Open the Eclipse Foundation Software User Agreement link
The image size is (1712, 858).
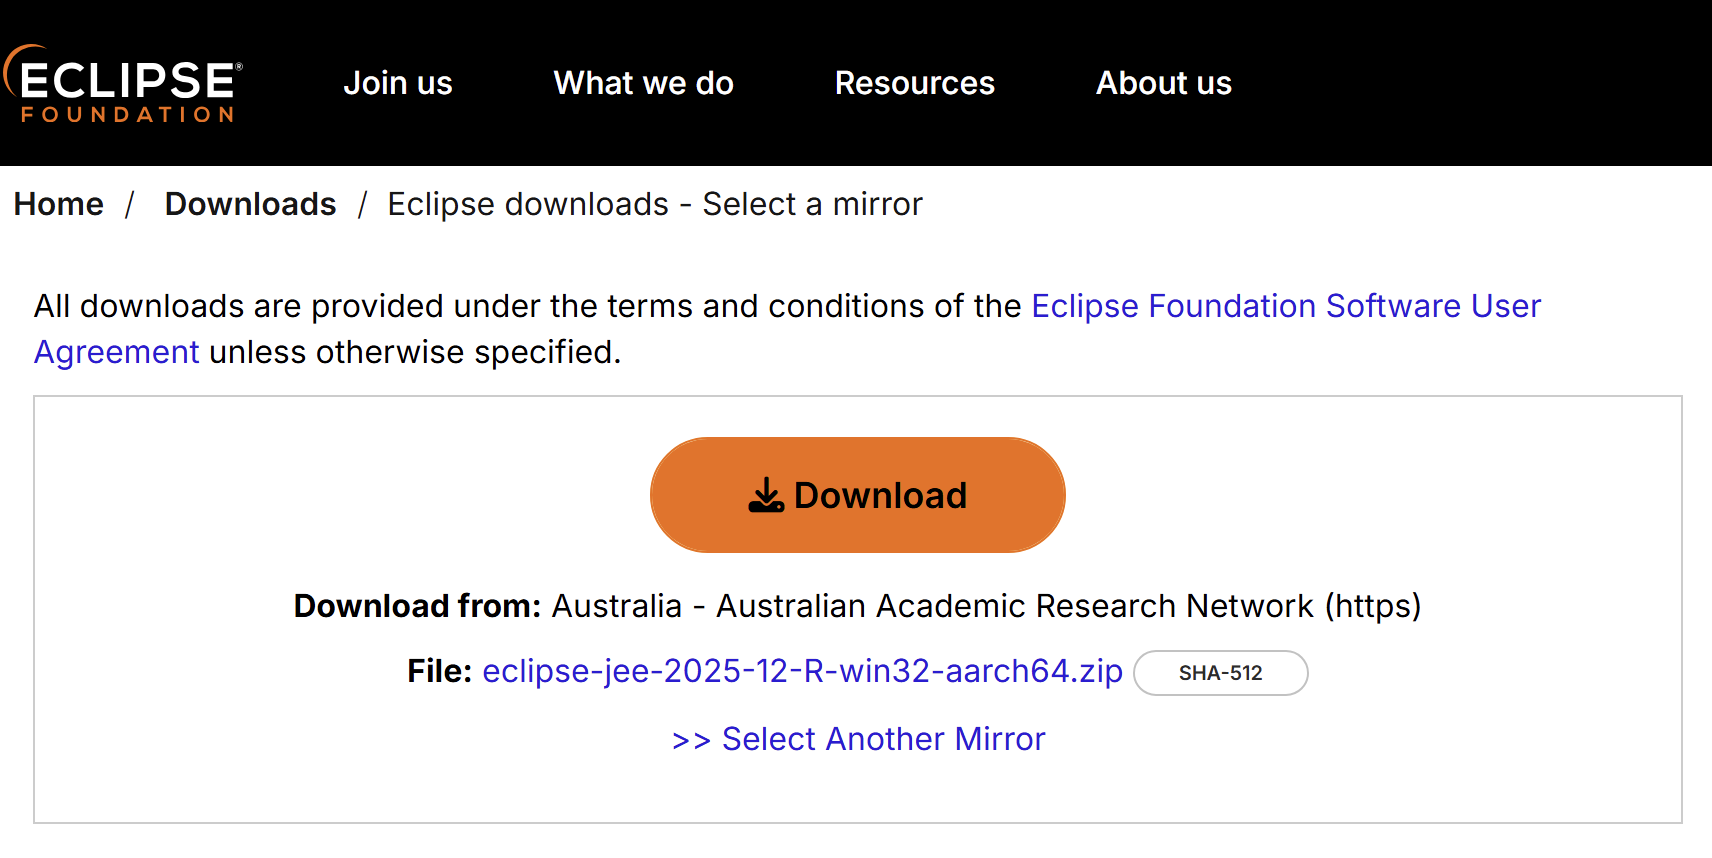click(1286, 306)
